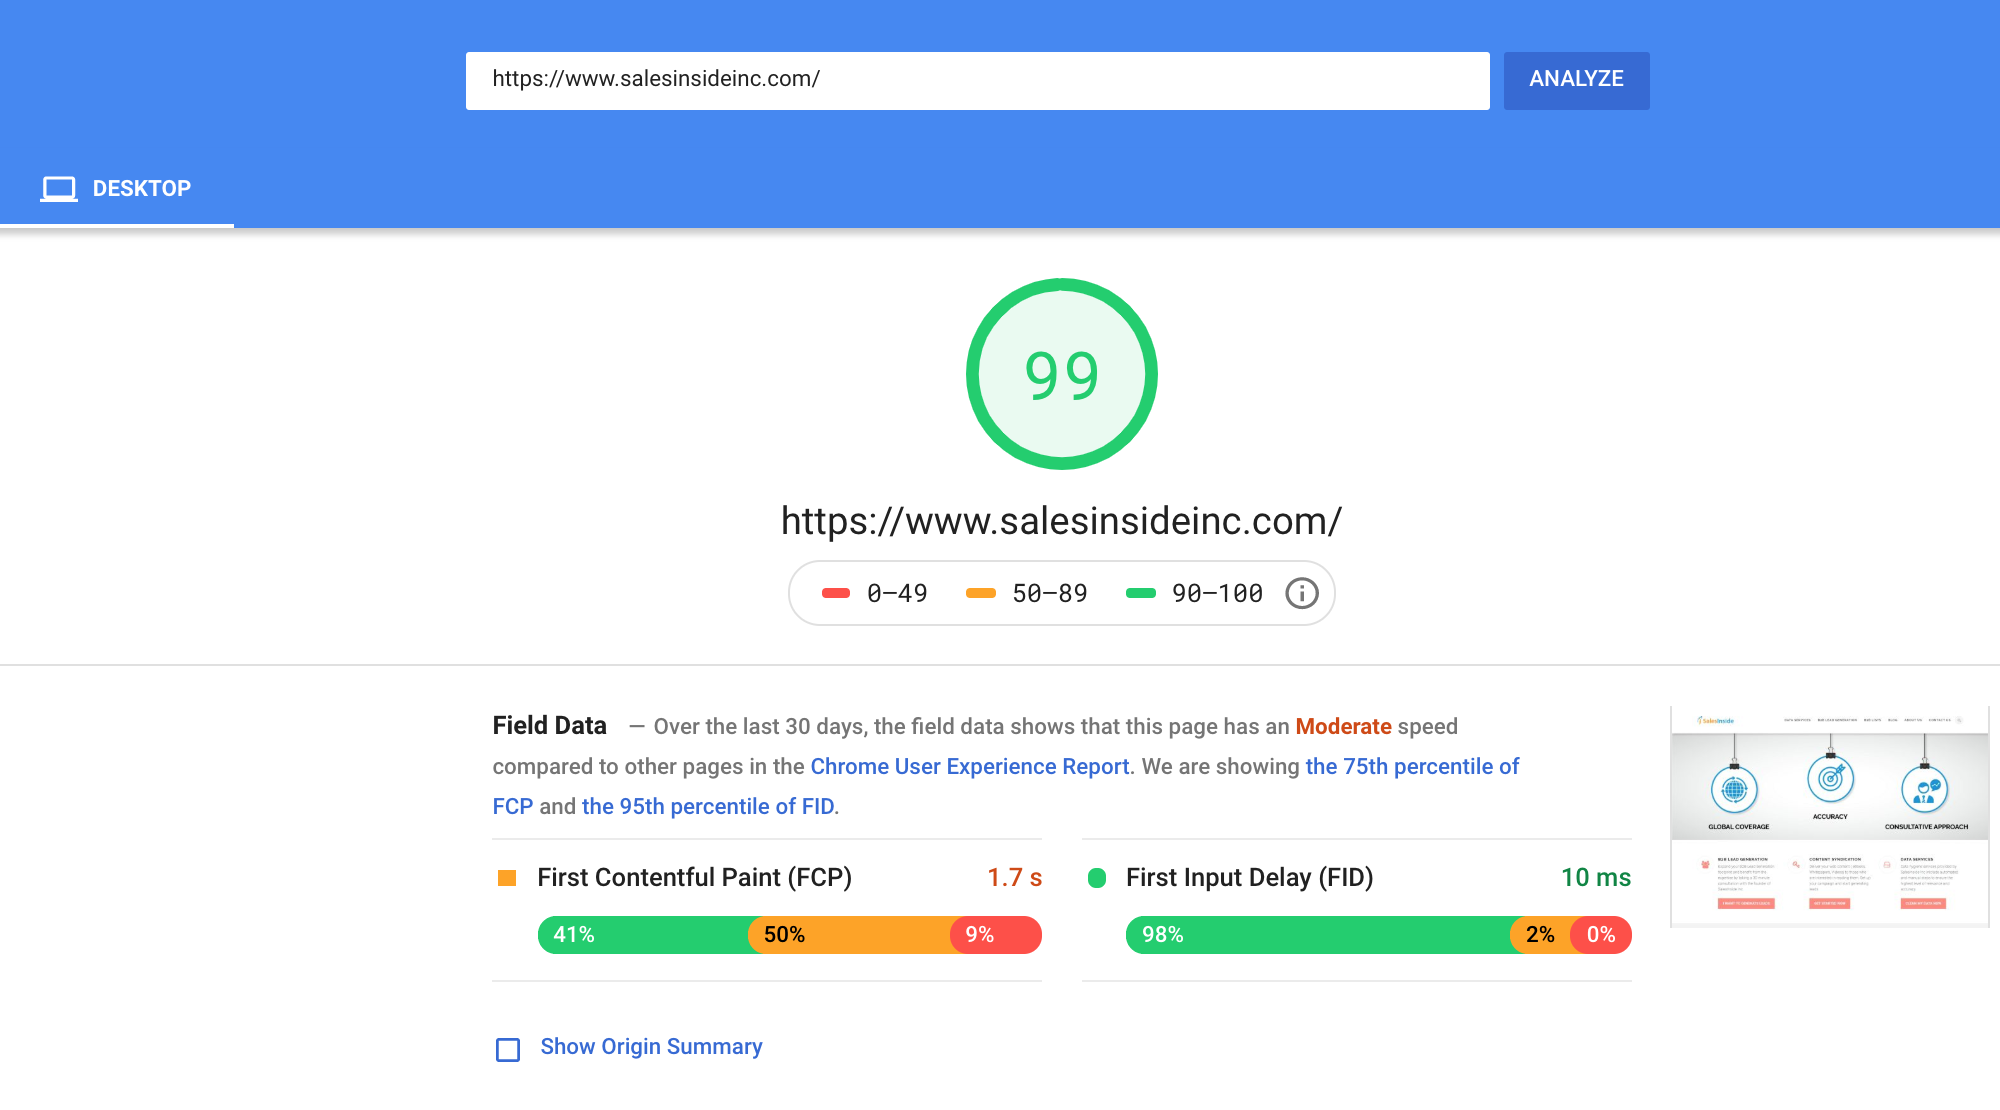Click the Show Origin Summary label

click(x=651, y=1047)
